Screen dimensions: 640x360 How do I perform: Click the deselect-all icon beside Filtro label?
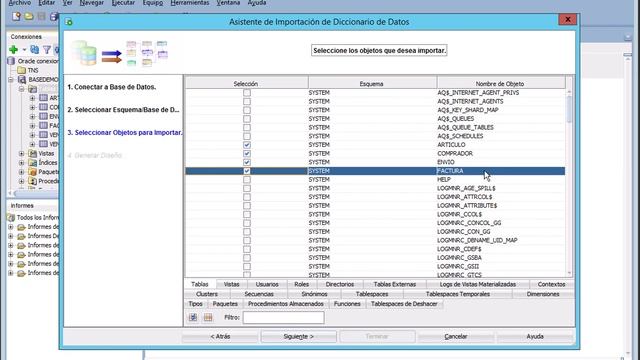pos(208,317)
